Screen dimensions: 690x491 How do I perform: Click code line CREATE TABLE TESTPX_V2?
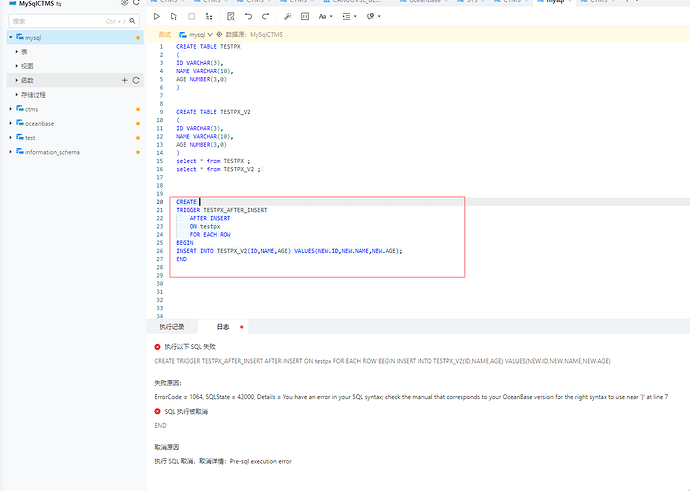point(213,112)
